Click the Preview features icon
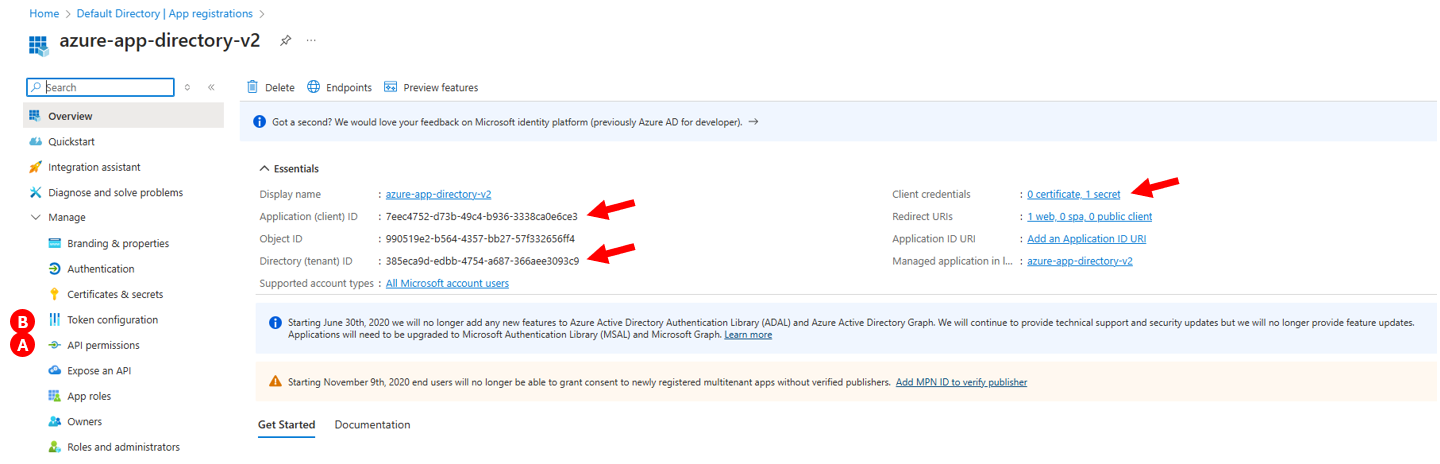 [391, 87]
